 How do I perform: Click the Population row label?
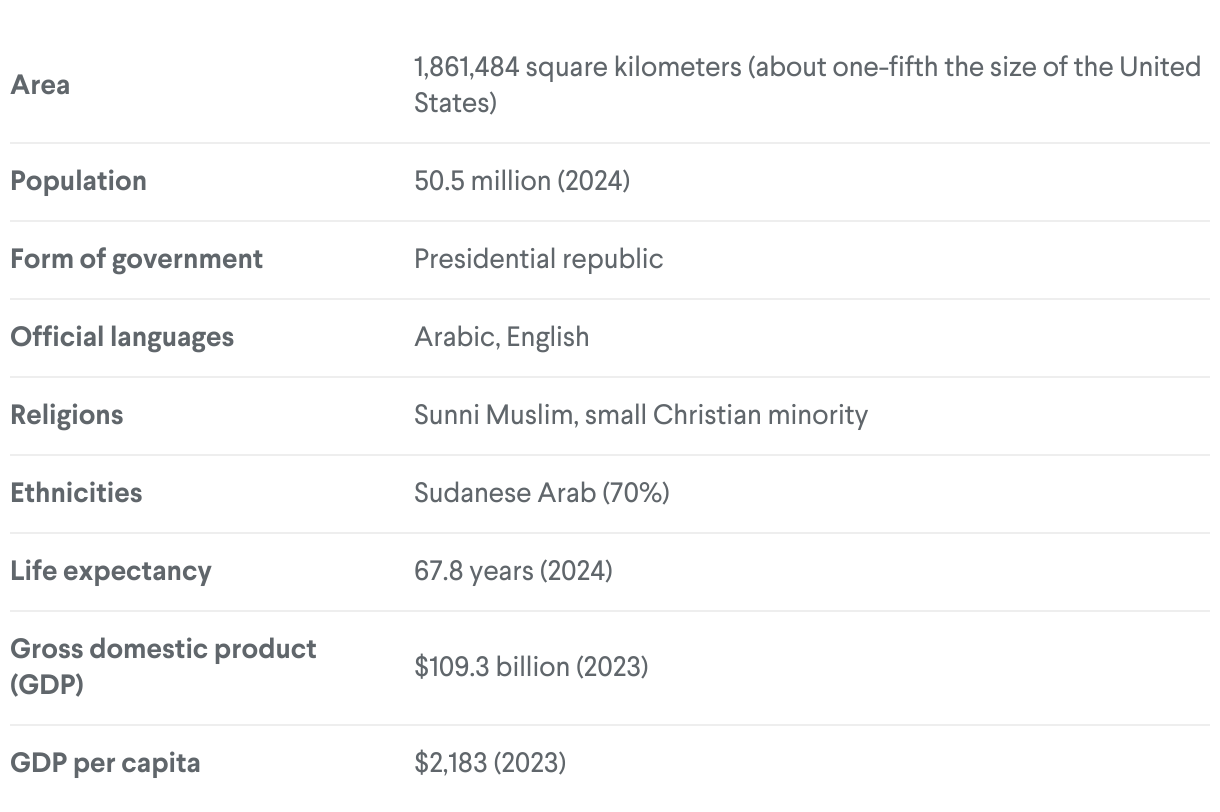point(78,181)
